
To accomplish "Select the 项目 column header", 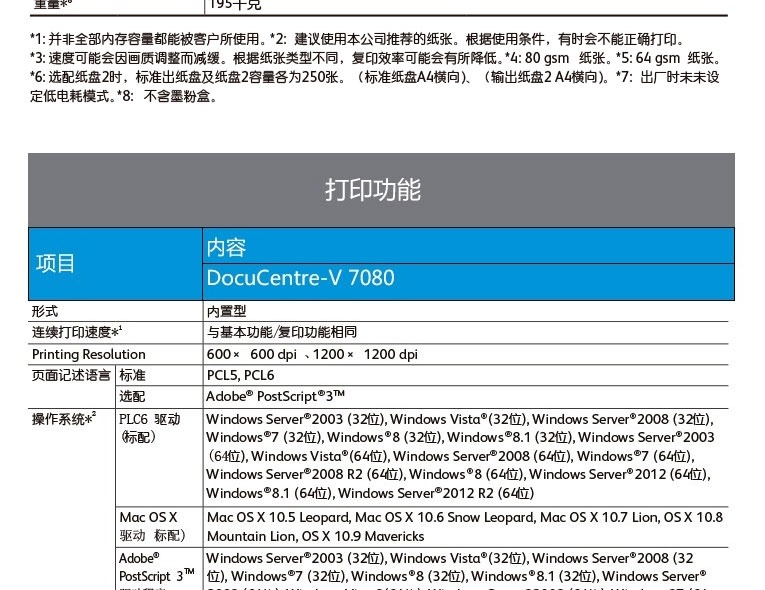I will coord(55,264).
